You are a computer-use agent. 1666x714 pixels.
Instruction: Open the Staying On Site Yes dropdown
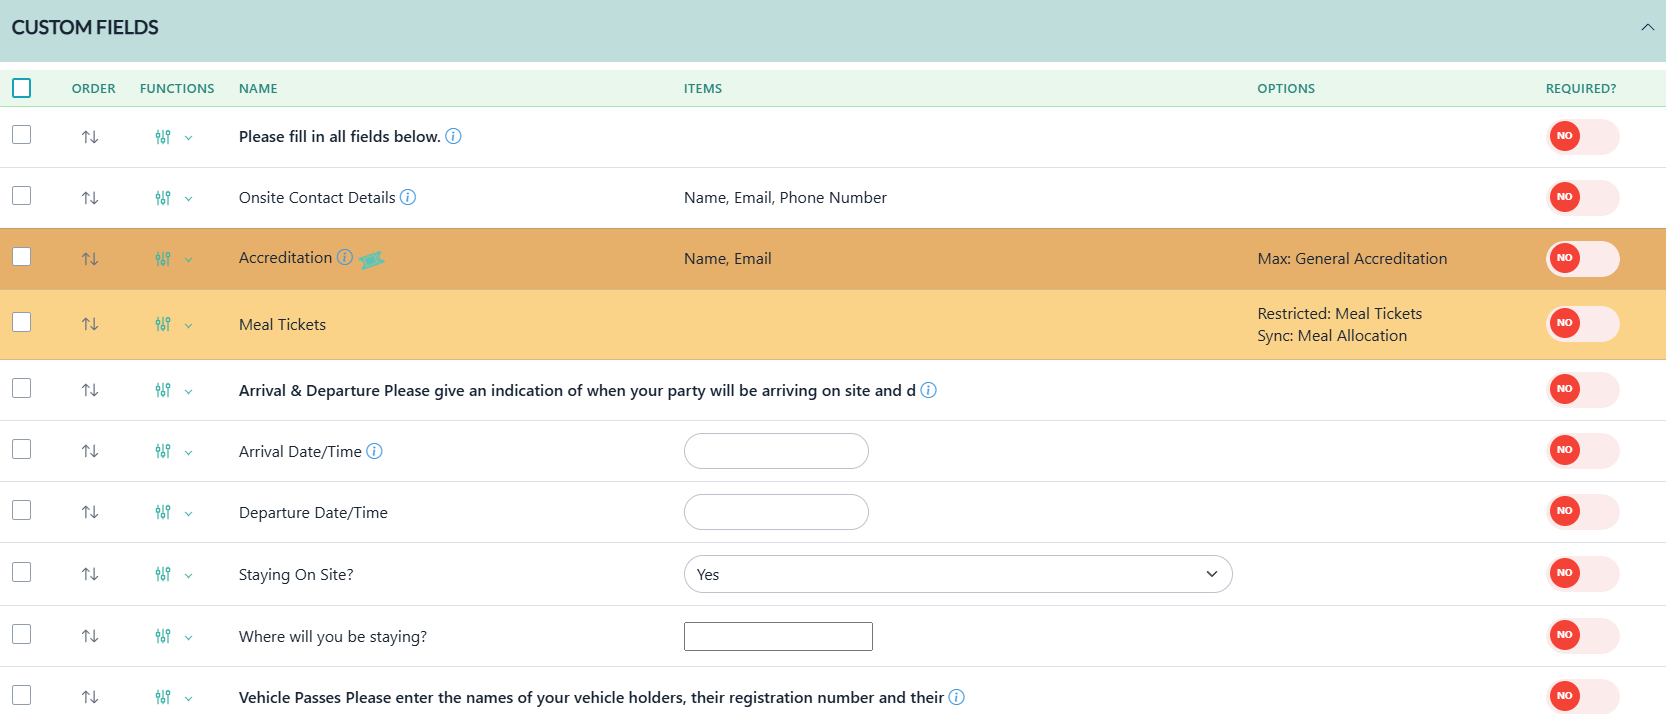958,574
